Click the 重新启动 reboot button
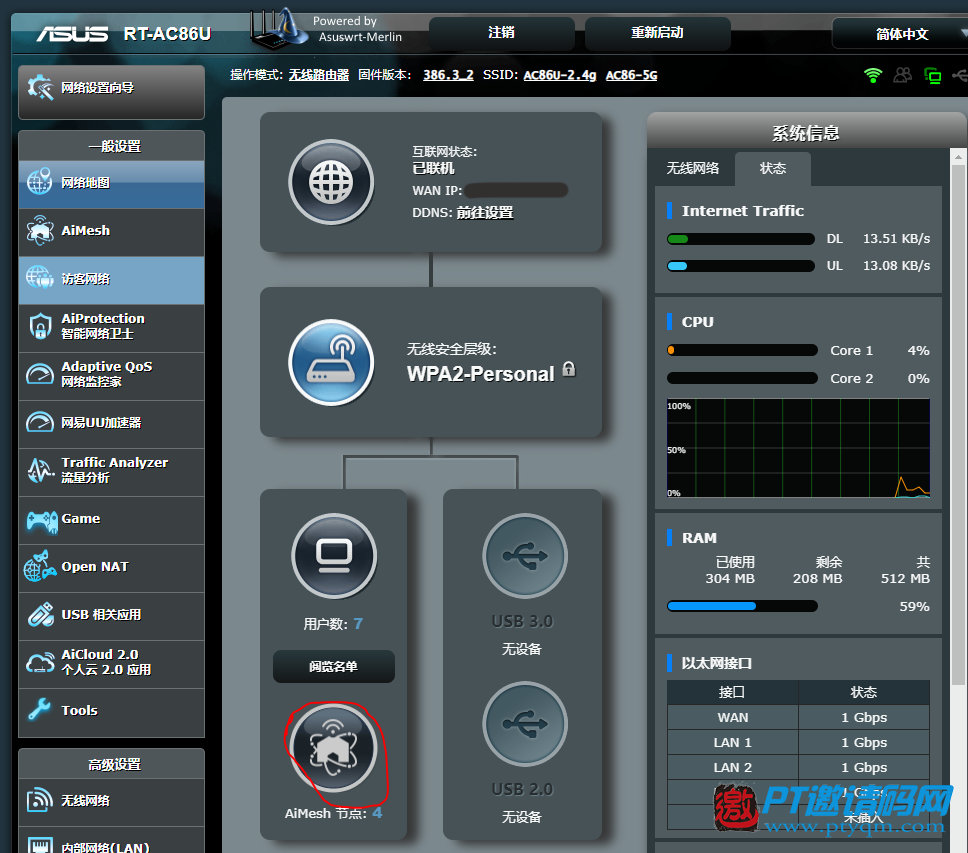The height and width of the screenshot is (853, 968). (x=657, y=33)
